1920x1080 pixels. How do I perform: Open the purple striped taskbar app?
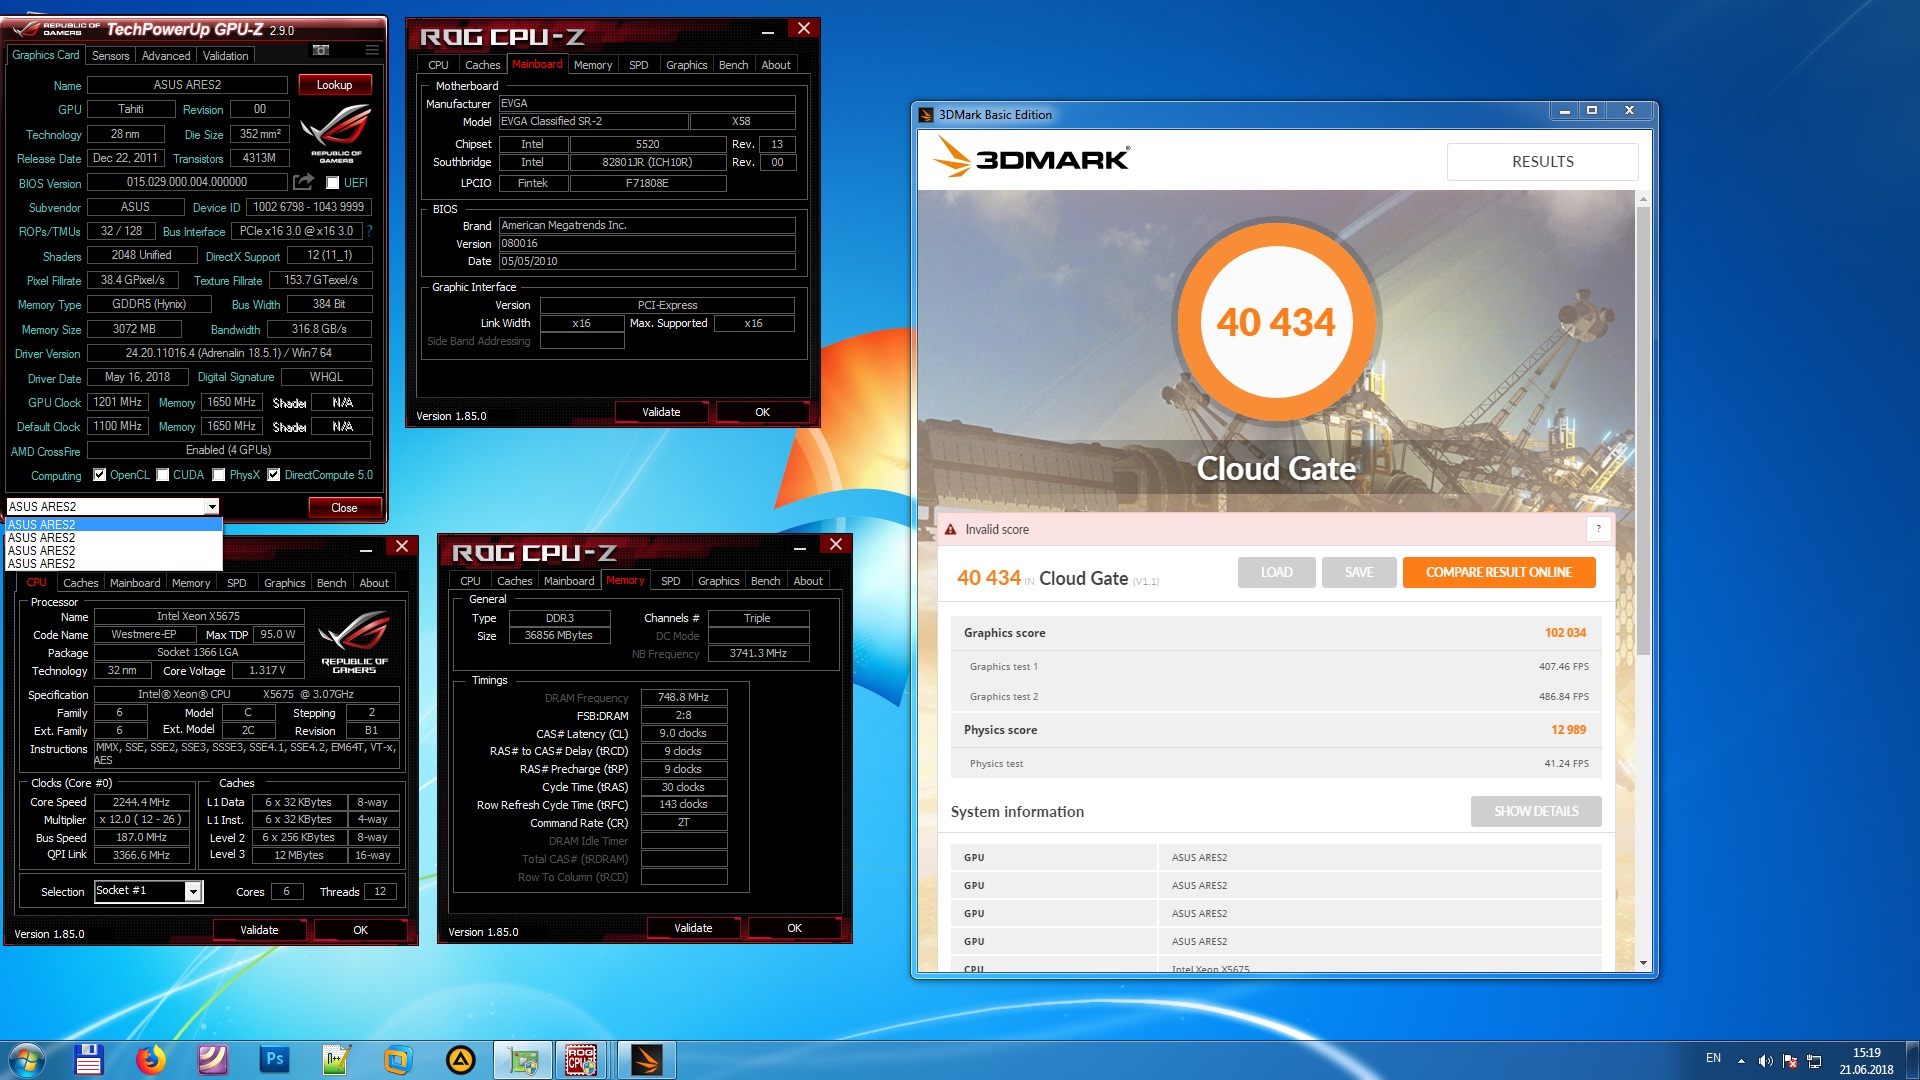click(x=212, y=1060)
